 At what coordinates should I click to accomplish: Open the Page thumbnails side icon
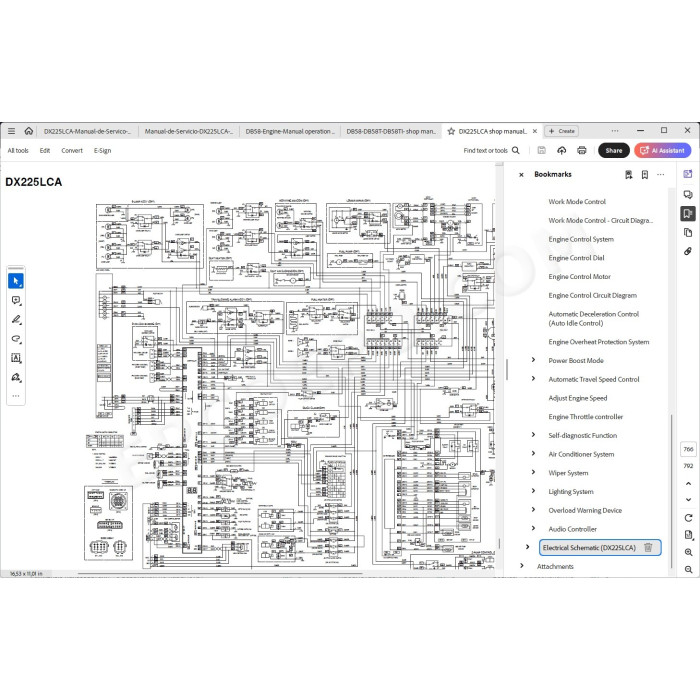688,233
